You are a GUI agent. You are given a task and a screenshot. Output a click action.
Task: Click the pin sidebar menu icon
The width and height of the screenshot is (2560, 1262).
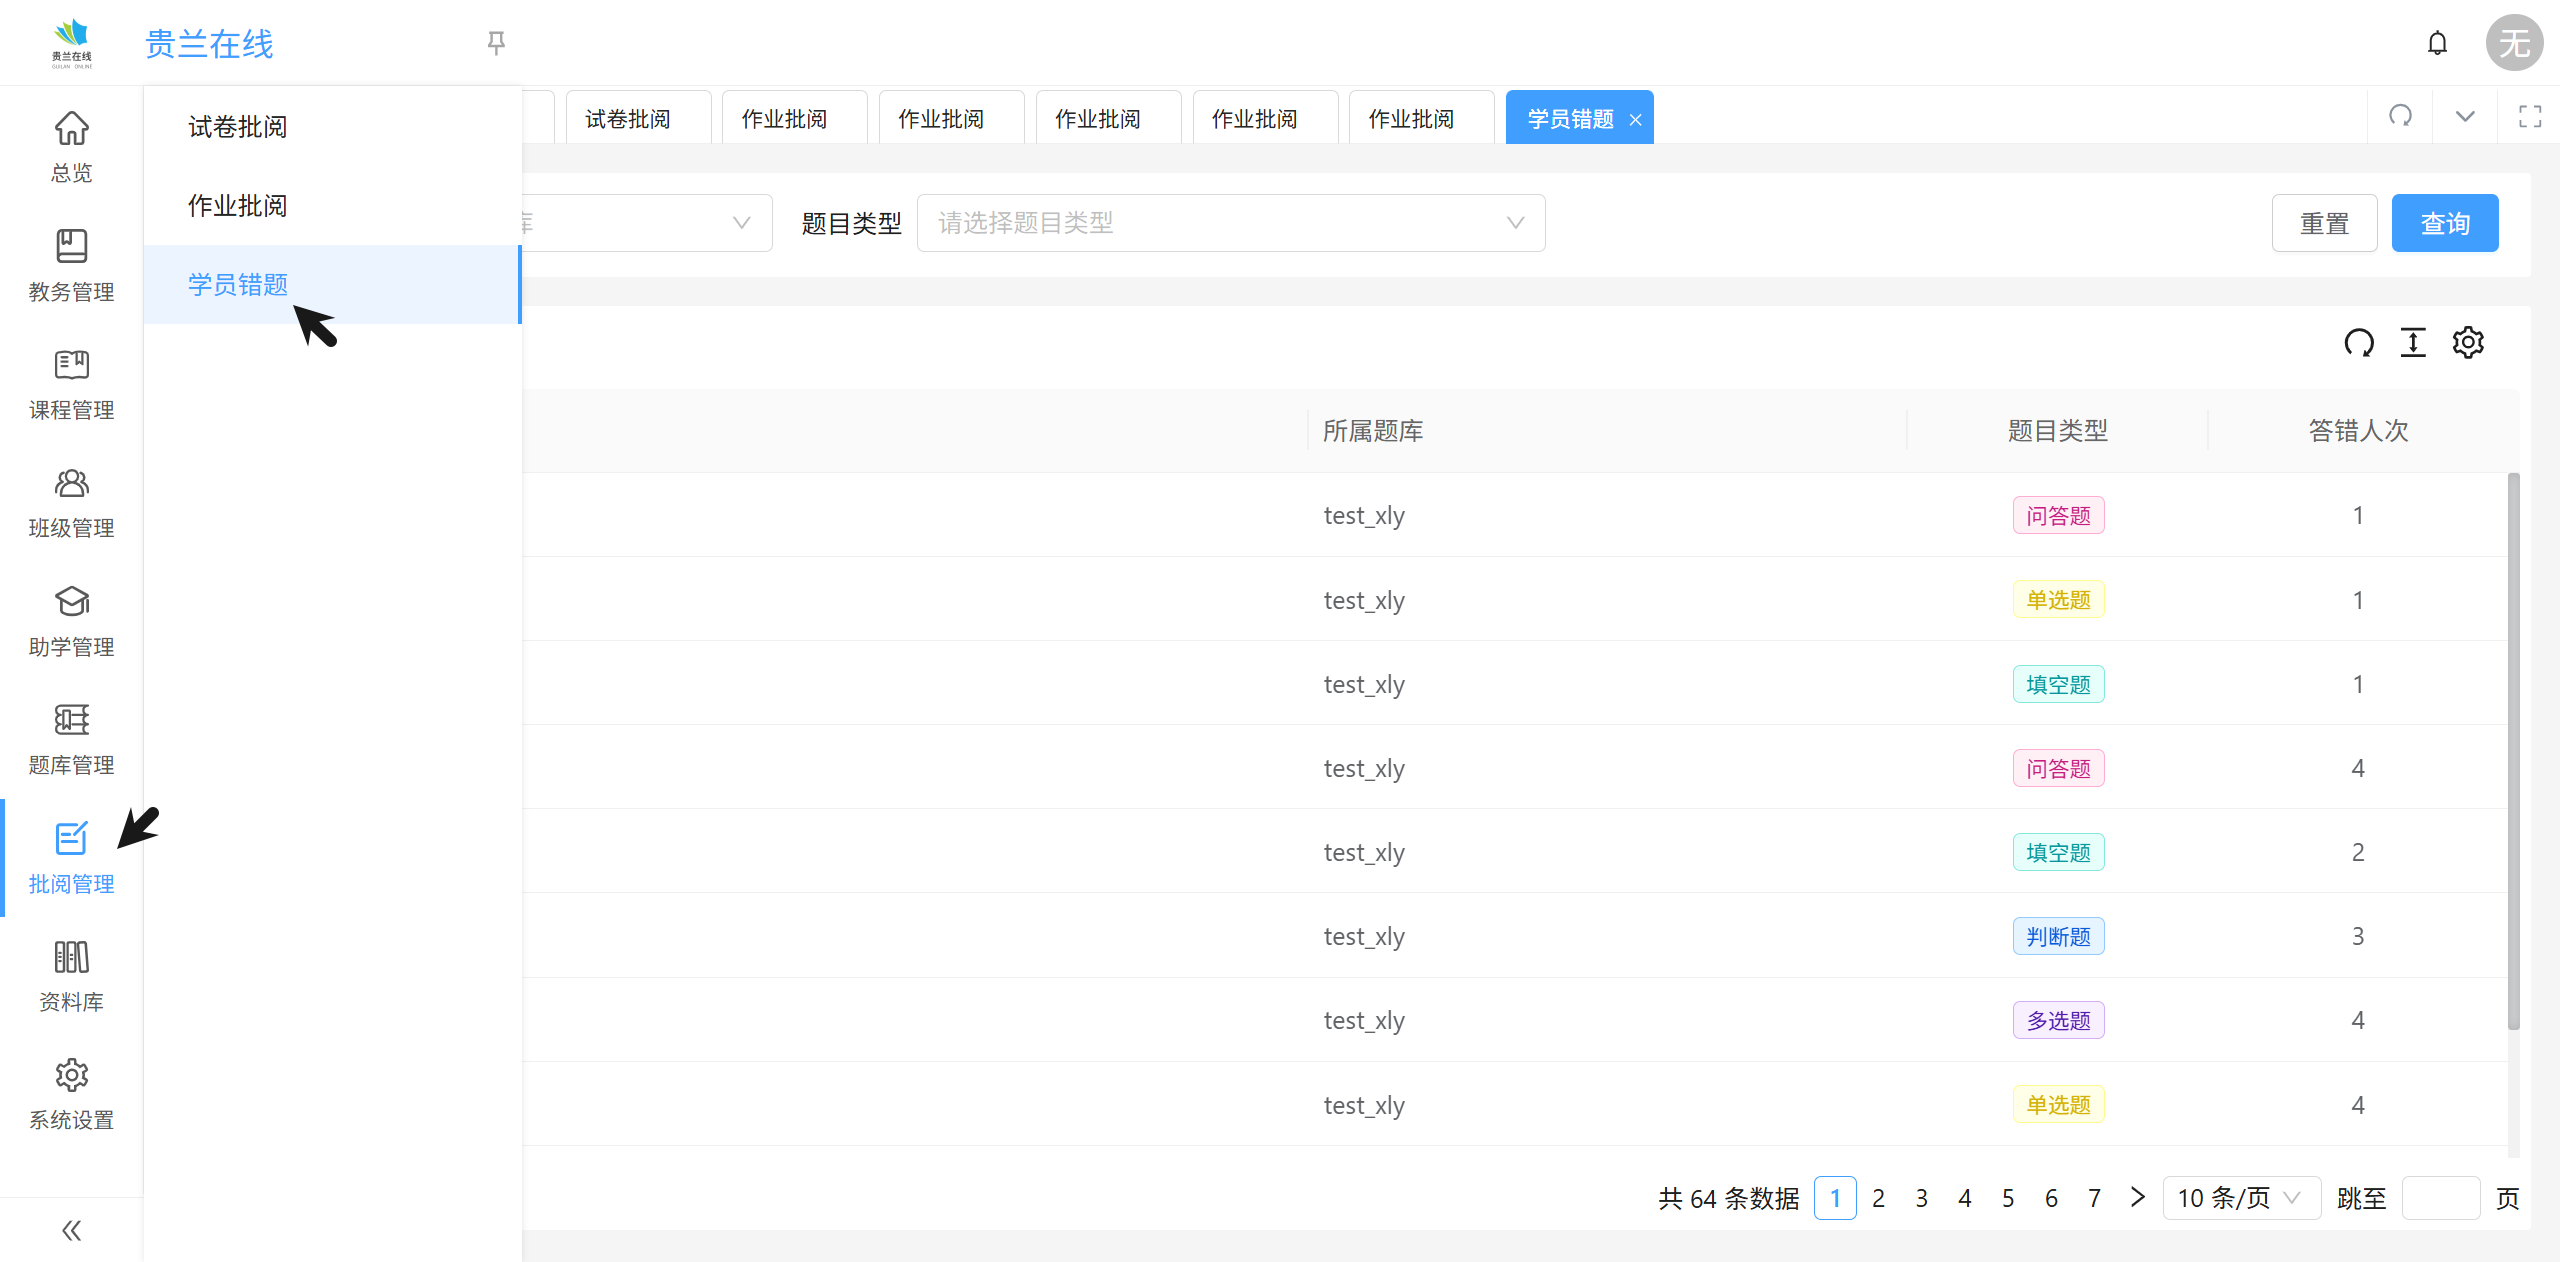496,43
